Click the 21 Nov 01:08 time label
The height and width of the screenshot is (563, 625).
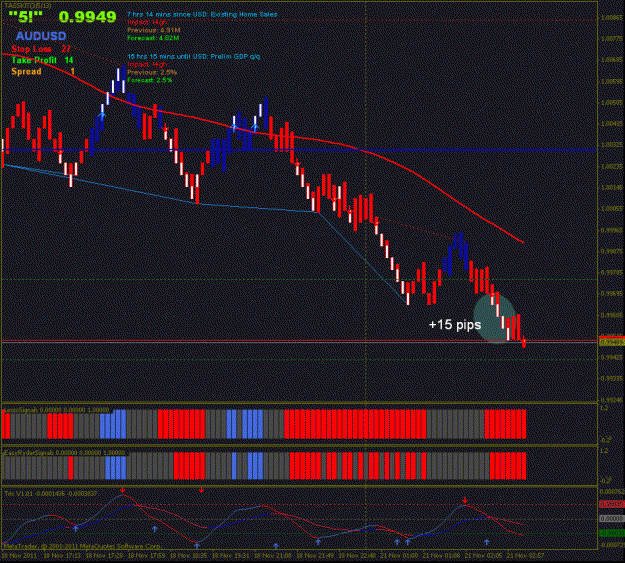441,555
